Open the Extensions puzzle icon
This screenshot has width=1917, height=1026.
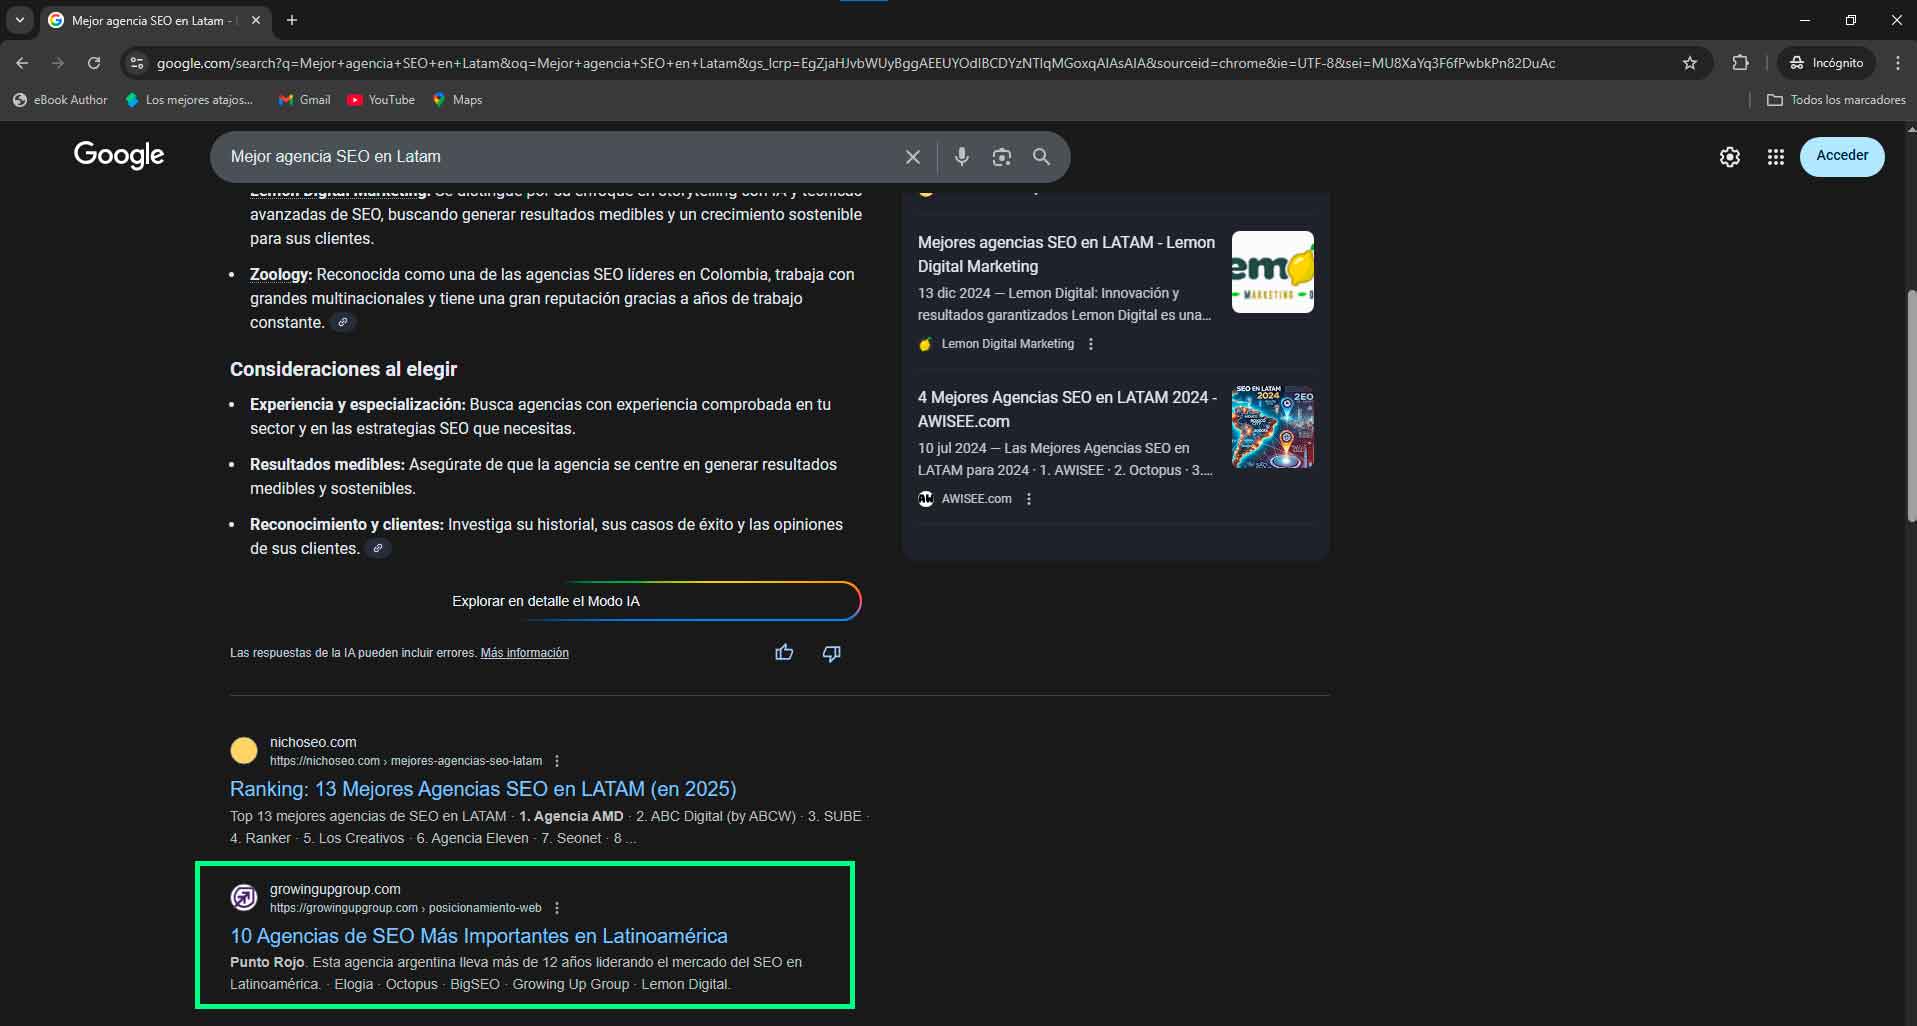coord(1741,63)
